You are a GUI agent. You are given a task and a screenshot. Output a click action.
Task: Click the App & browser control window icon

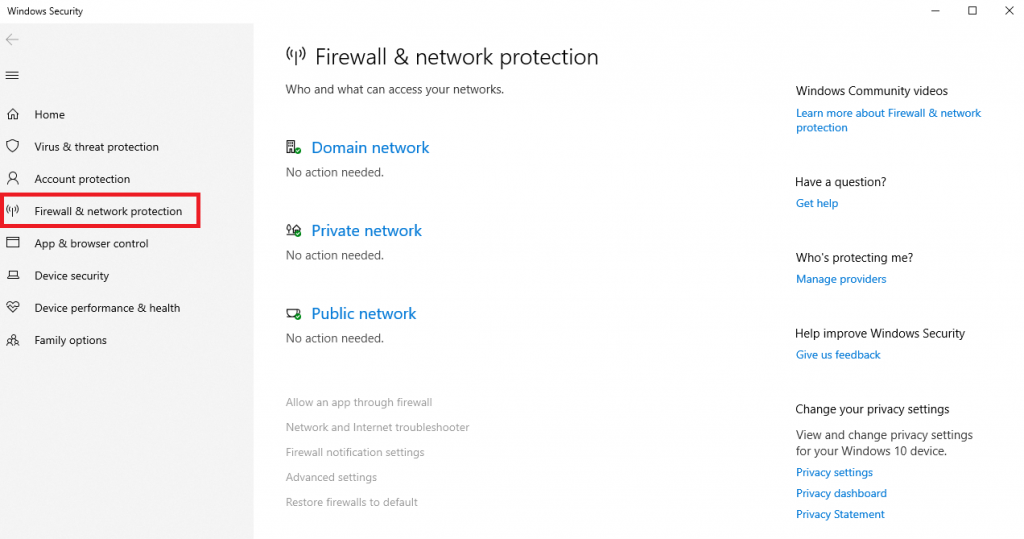(13, 243)
